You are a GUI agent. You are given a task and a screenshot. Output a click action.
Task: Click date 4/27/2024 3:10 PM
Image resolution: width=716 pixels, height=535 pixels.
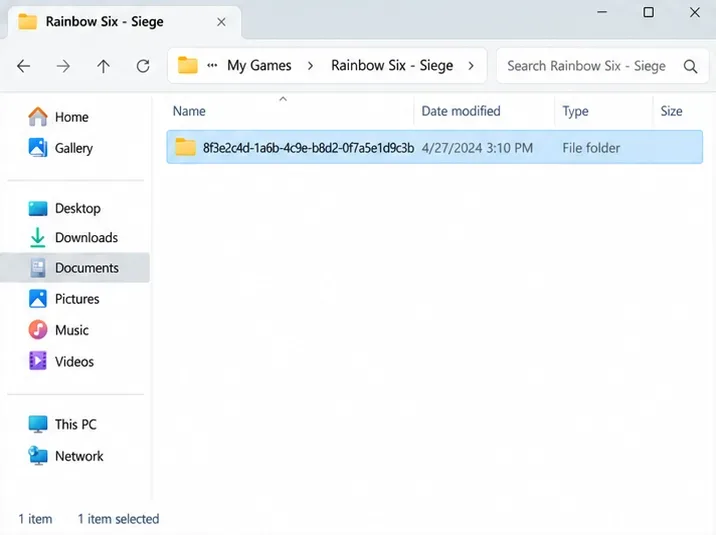click(x=477, y=148)
